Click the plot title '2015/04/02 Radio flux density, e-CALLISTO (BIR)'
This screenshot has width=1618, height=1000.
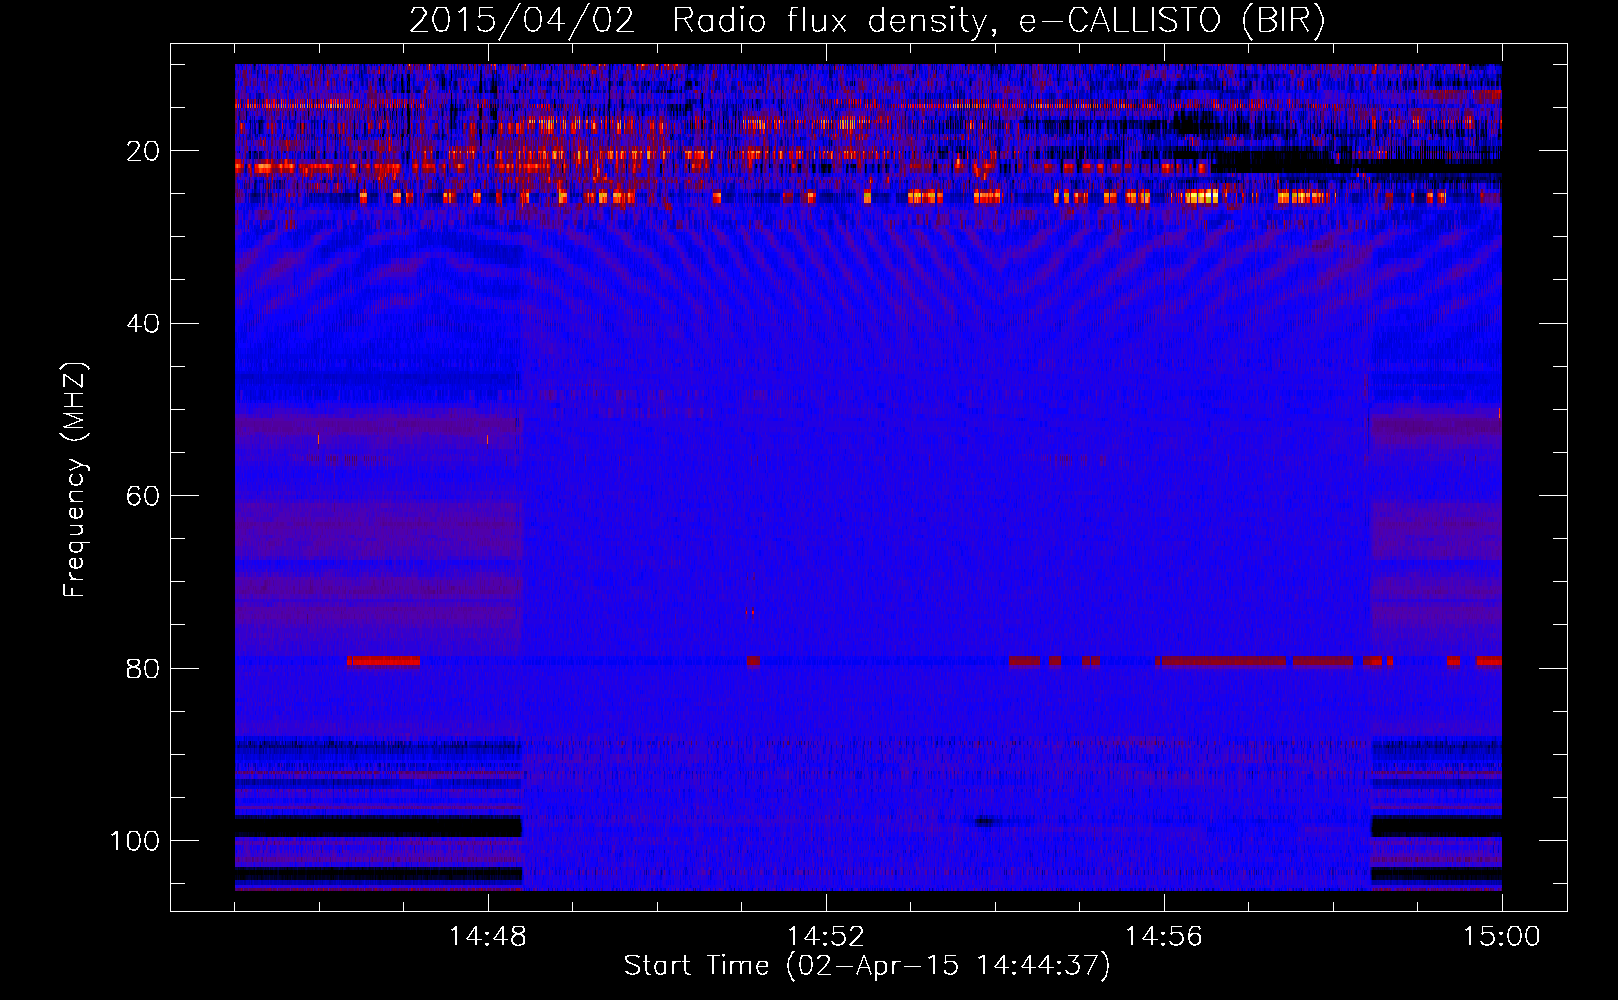[867, 20]
